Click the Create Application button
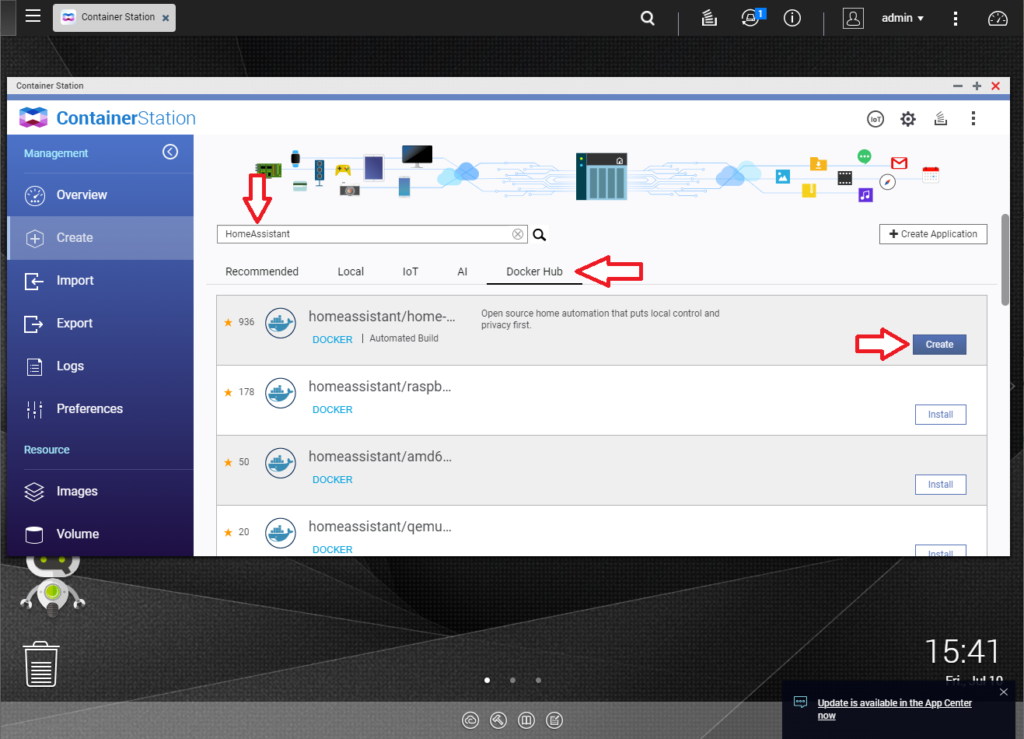Viewport: 1024px width, 739px height. [933, 234]
